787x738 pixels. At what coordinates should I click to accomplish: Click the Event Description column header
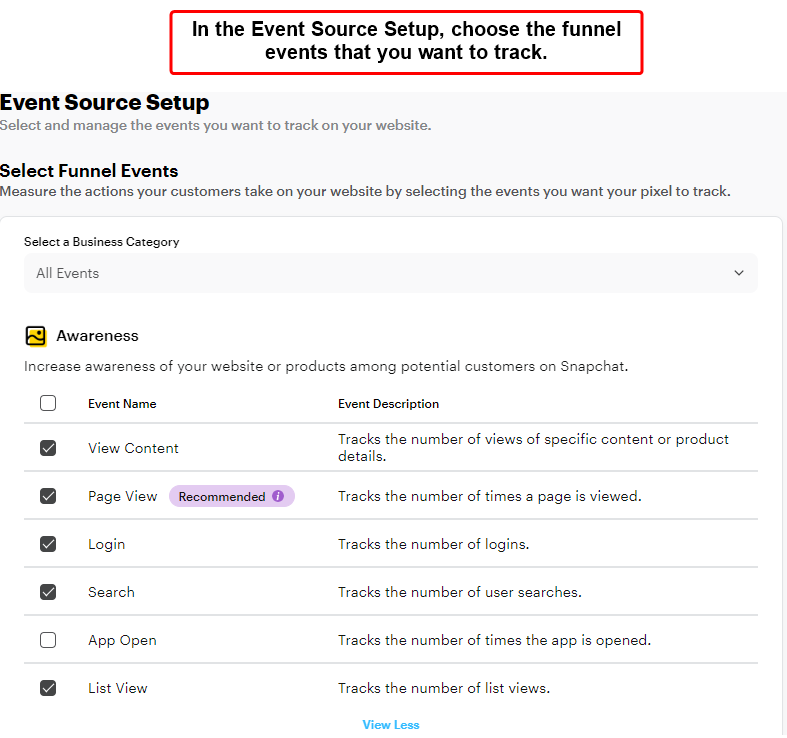[x=388, y=404]
